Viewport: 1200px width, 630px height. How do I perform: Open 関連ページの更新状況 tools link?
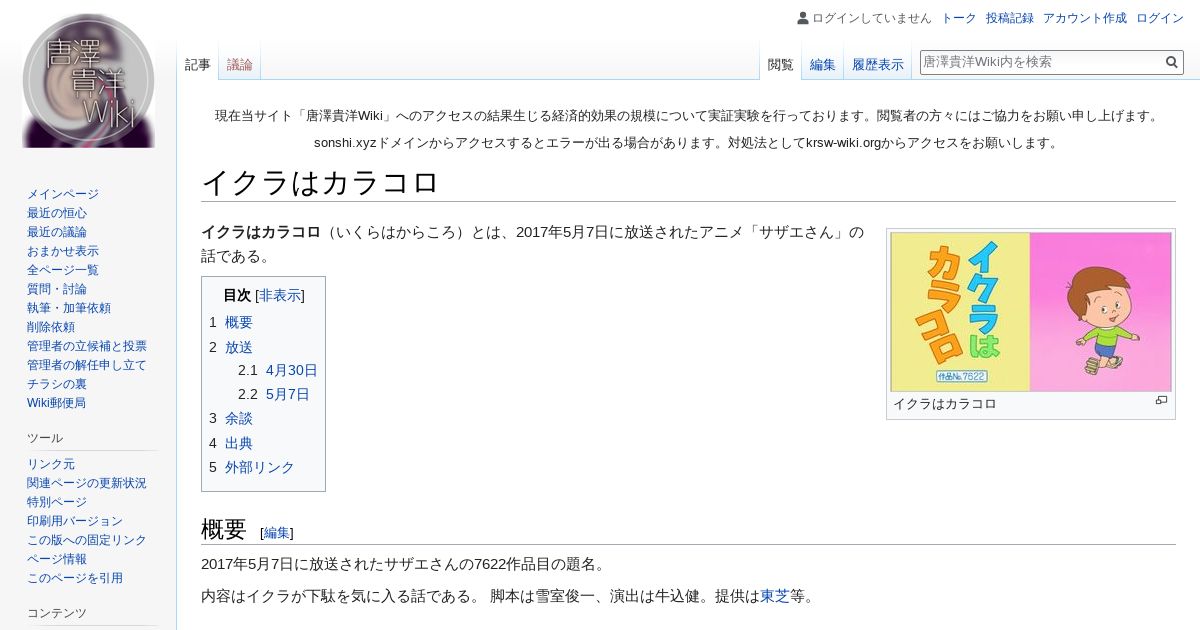point(87,483)
